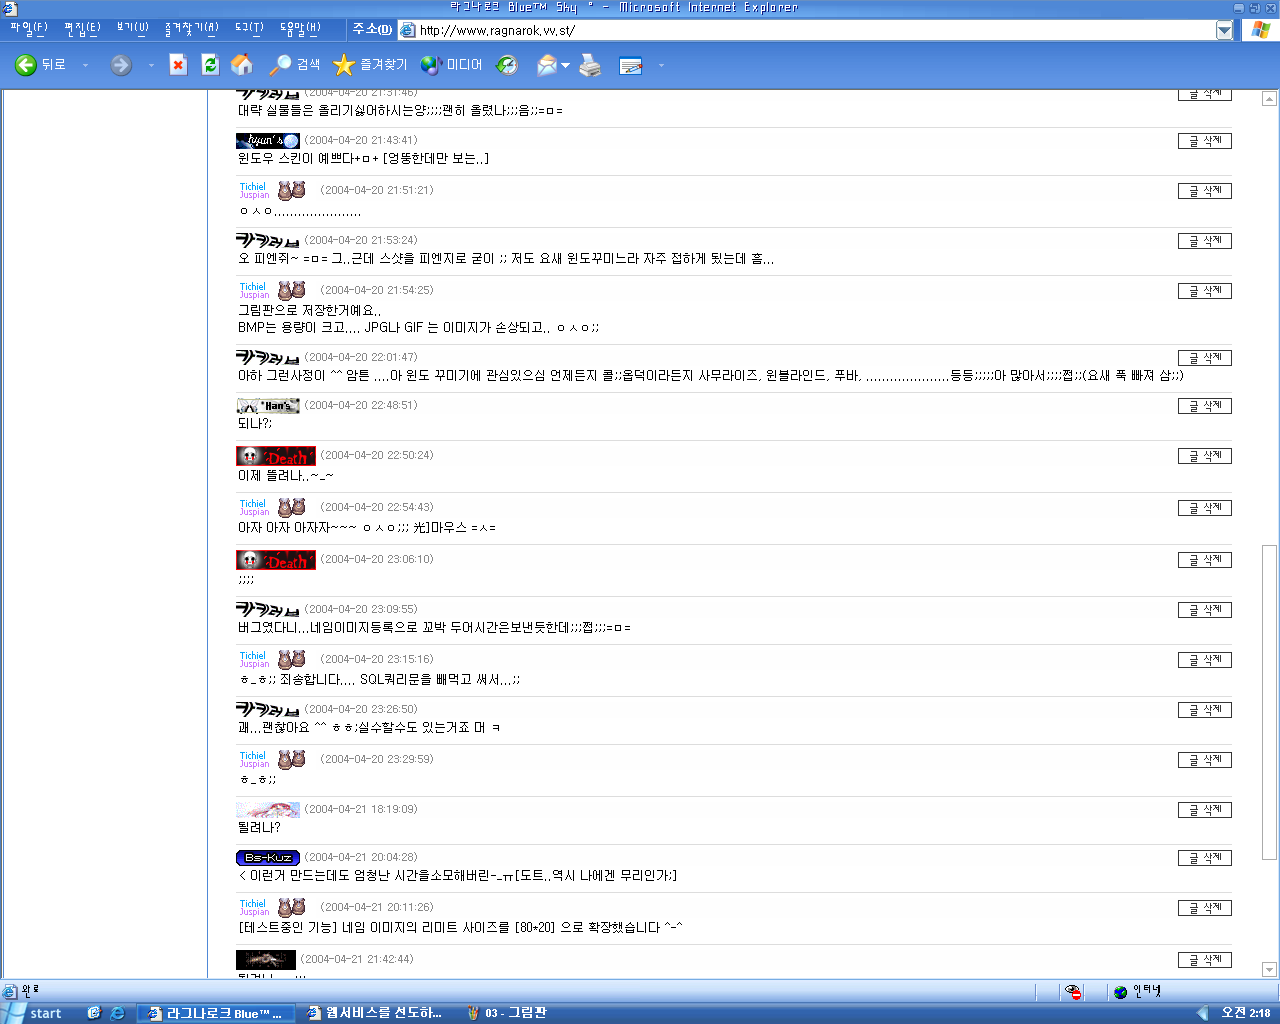This screenshot has height=1024, width=1280.
Task: Click delete button for 23:15:16 comment
Action: pyautogui.click(x=1204, y=660)
